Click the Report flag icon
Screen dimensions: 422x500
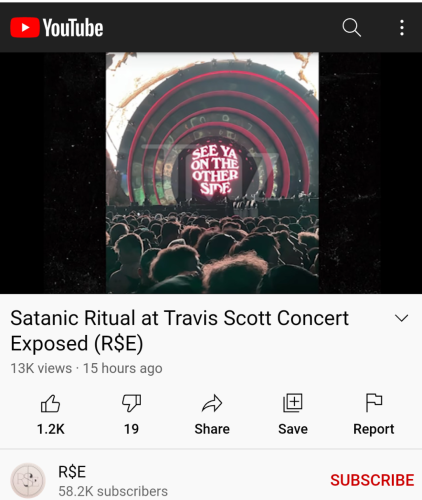point(374,403)
